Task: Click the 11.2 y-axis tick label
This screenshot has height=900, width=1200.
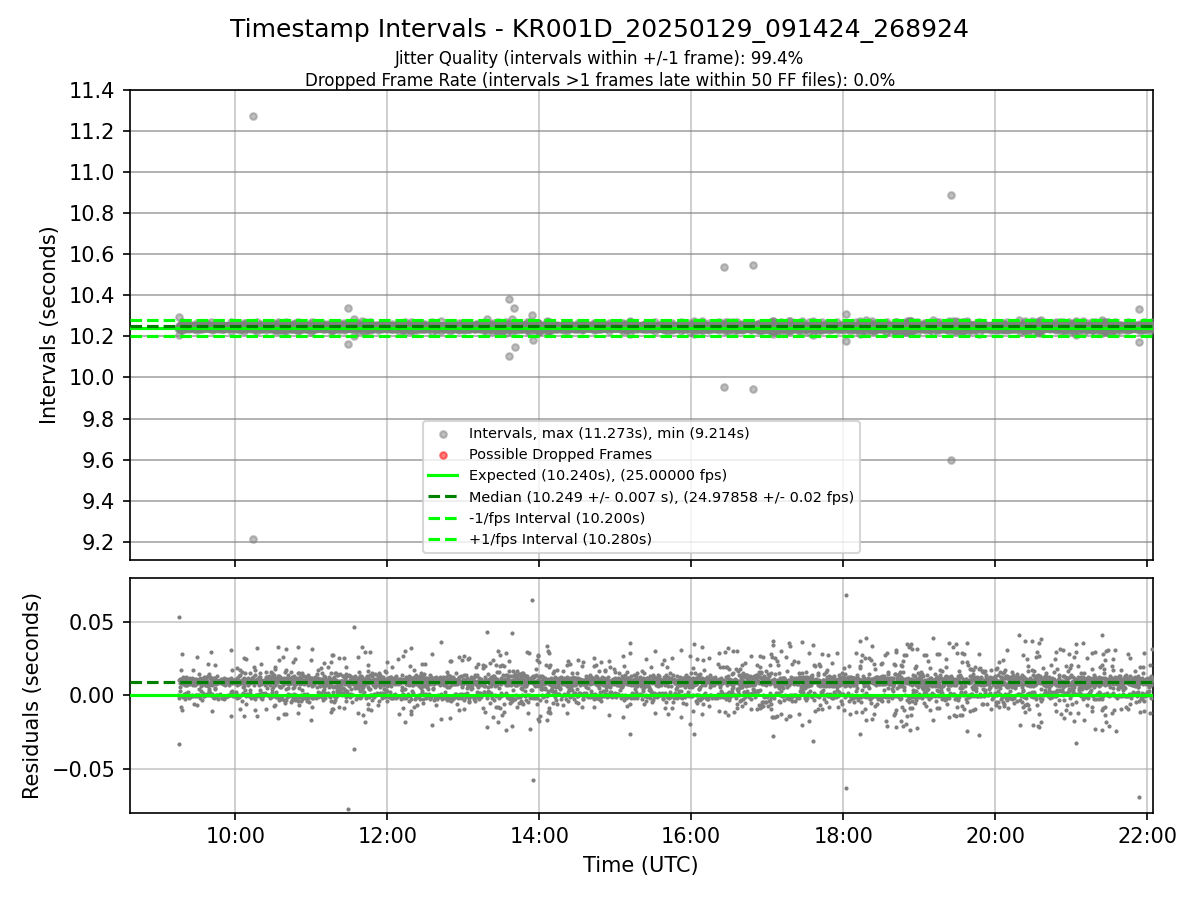Action: (x=93, y=132)
